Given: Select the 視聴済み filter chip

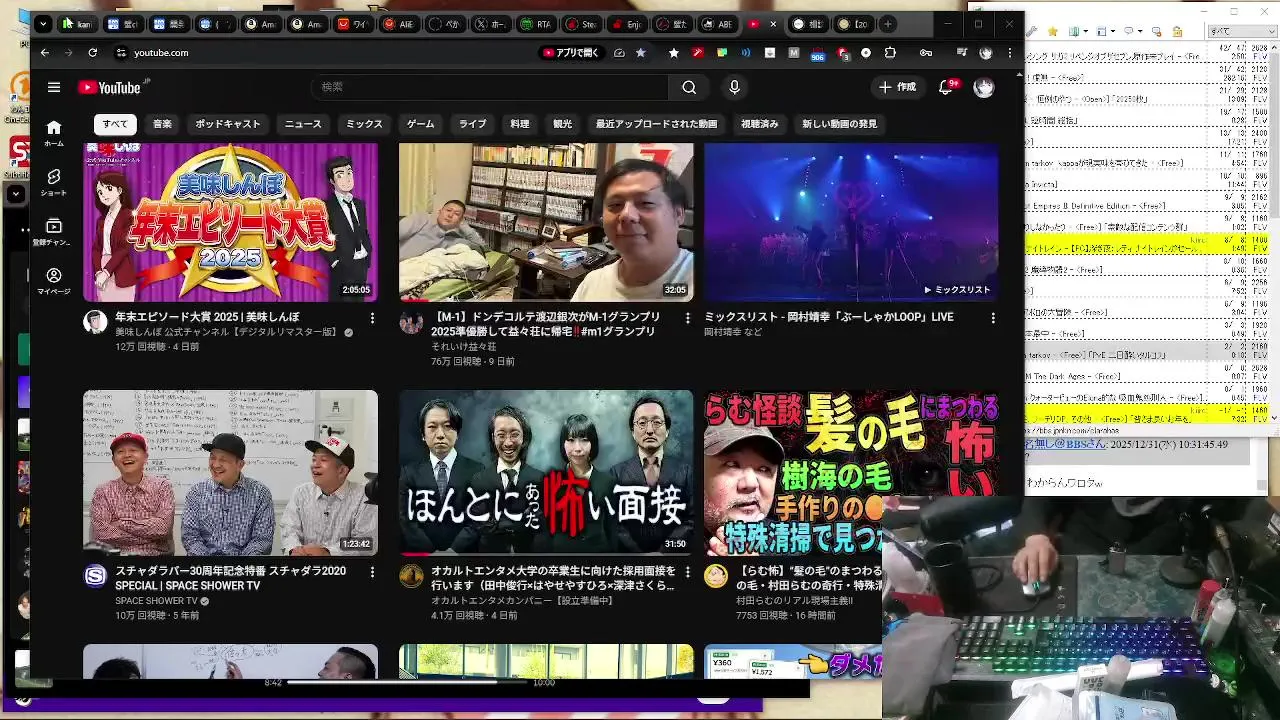Looking at the screenshot, I should pos(759,124).
